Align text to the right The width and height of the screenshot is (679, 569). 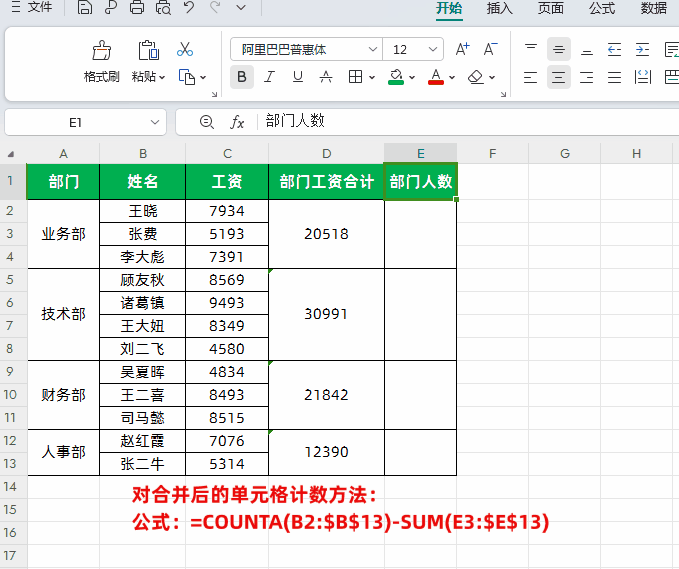pyautogui.click(x=587, y=77)
